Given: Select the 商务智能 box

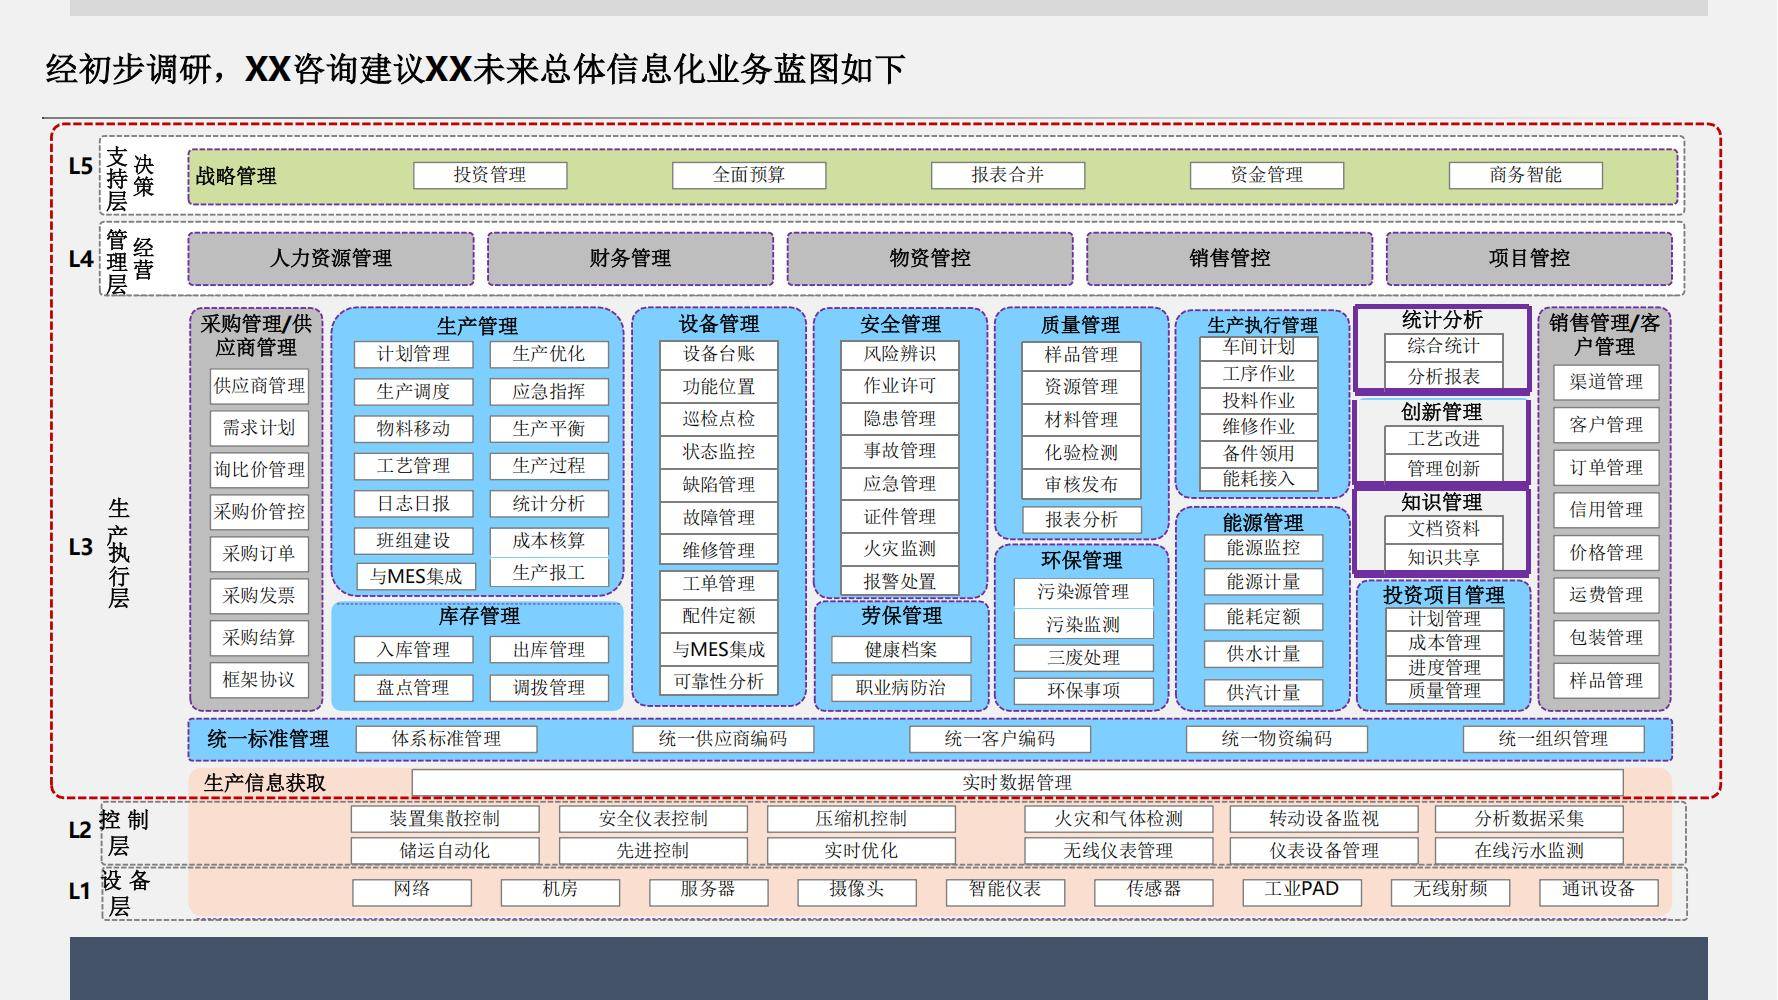Looking at the screenshot, I should pyautogui.click(x=1526, y=175).
